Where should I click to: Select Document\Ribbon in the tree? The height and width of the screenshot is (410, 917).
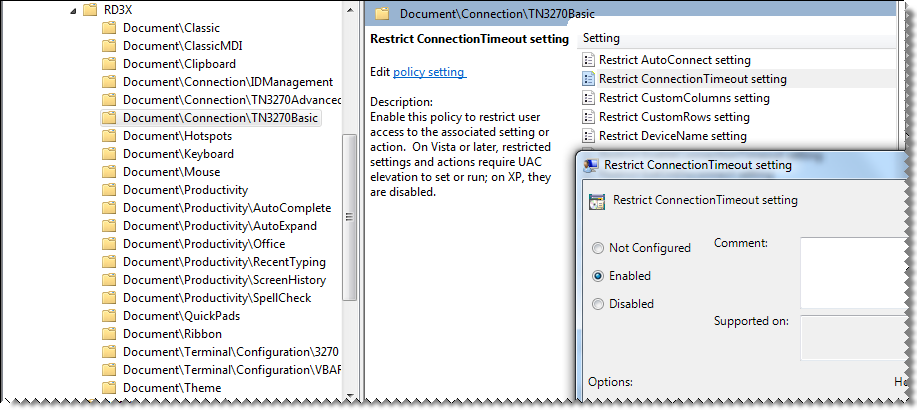point(172,334)
